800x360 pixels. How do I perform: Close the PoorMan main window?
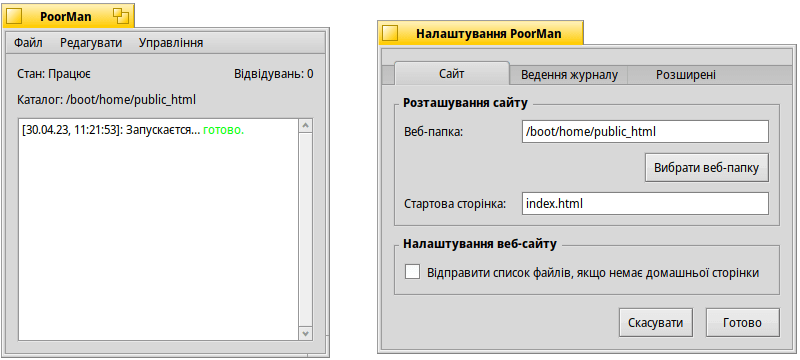click(15, 16)
